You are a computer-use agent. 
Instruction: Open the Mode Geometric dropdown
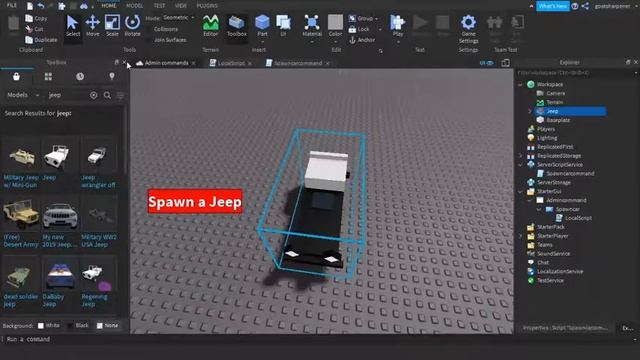179,18
